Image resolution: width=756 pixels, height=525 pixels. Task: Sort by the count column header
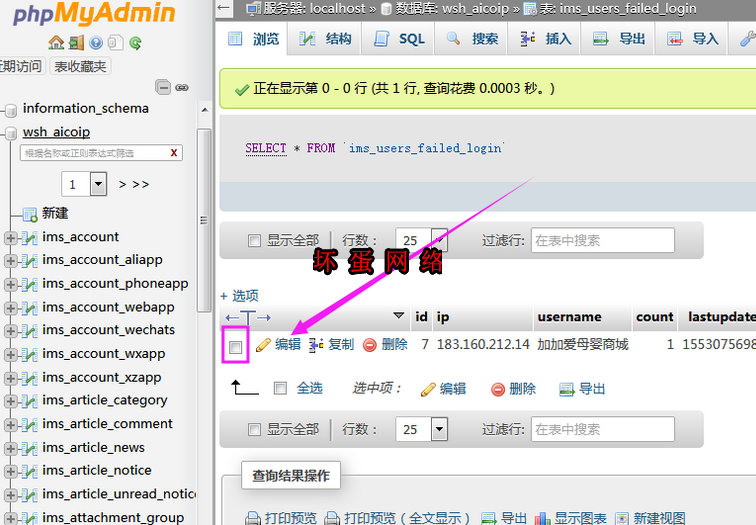654,317
